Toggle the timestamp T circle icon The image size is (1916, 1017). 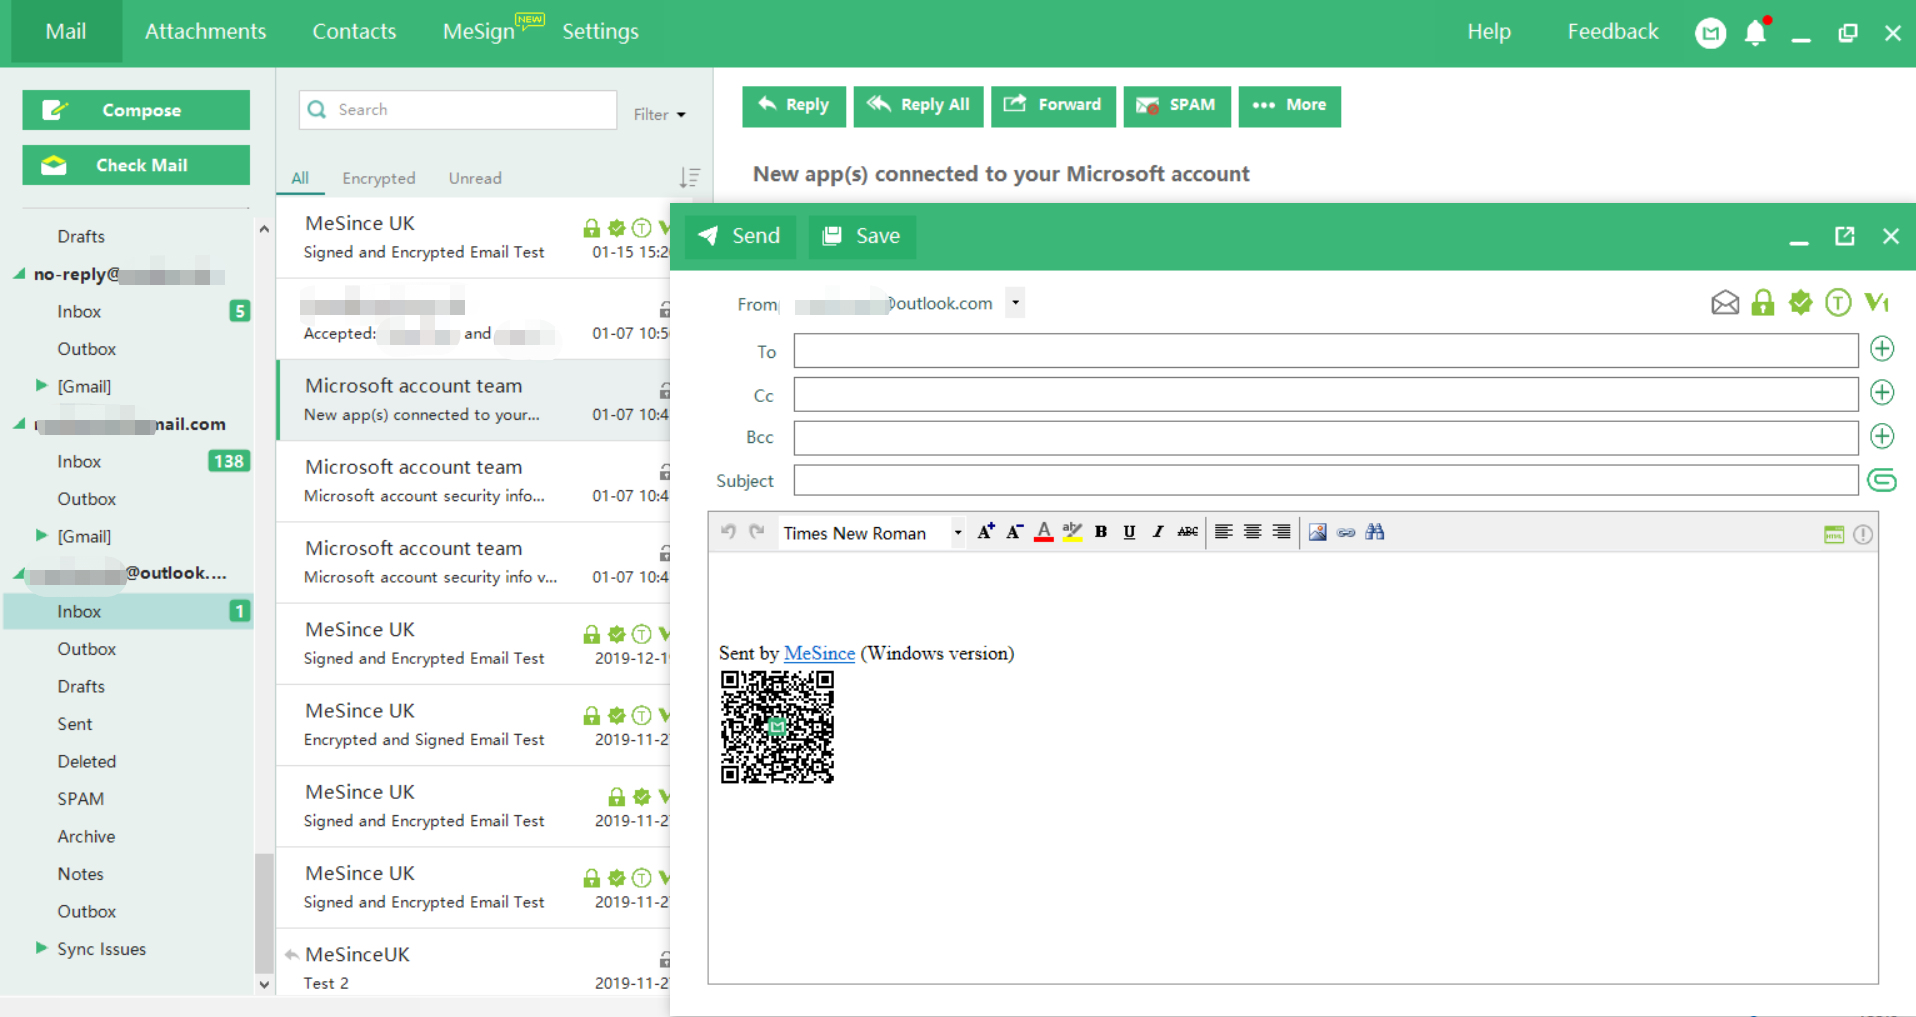point(1837,303)
